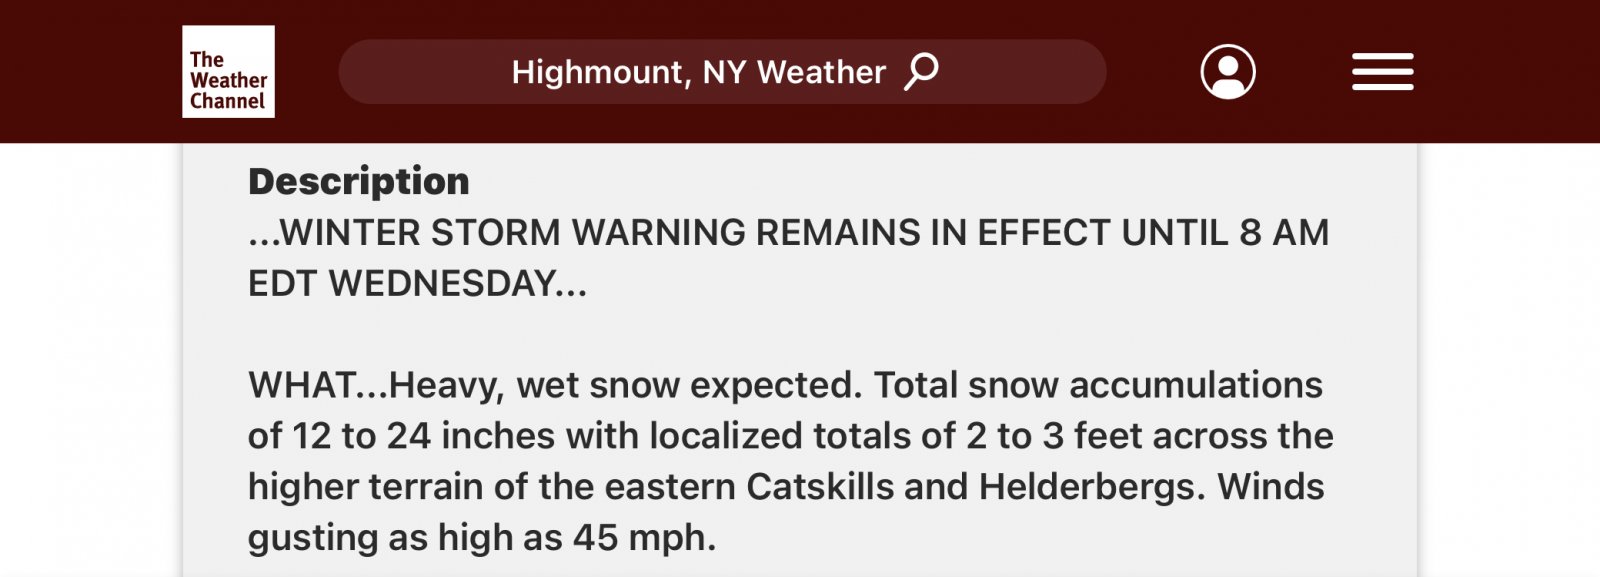1600x577 pixels.
Task: Click the Description heading
Action: [x=358, y=181]
